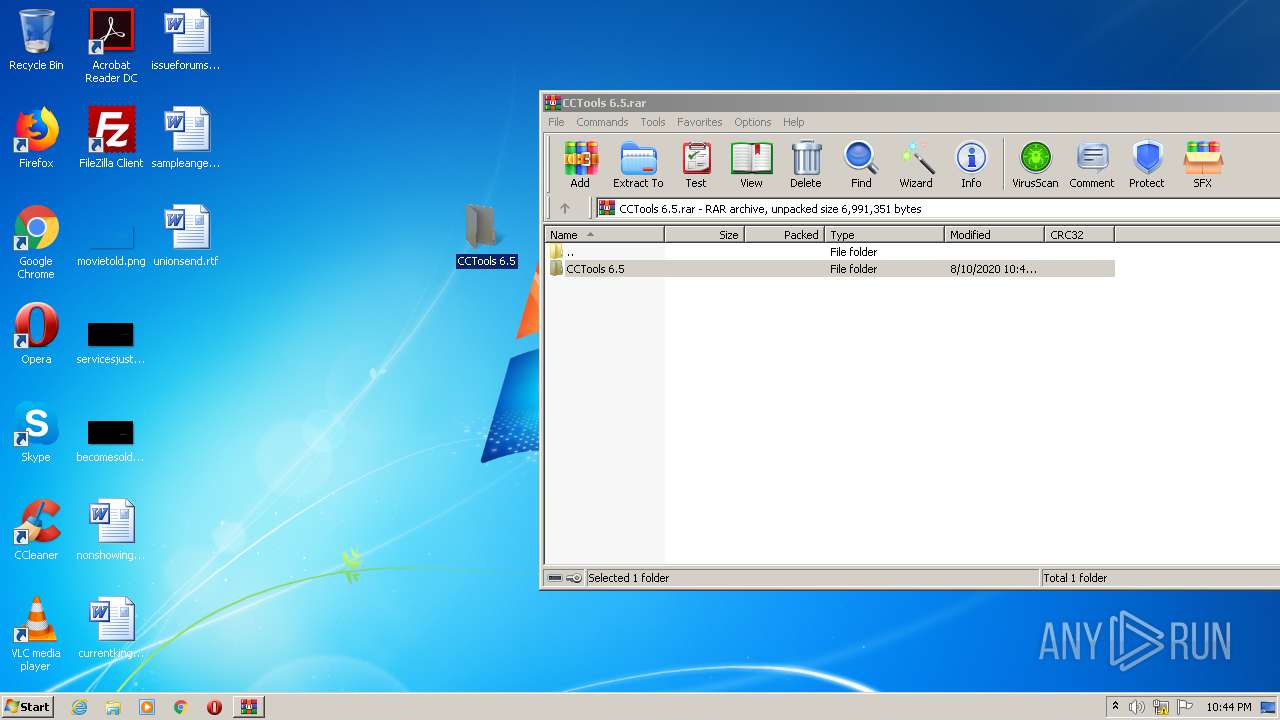
Task: Sort by Modified column header
Action: [x=994, y=235]
